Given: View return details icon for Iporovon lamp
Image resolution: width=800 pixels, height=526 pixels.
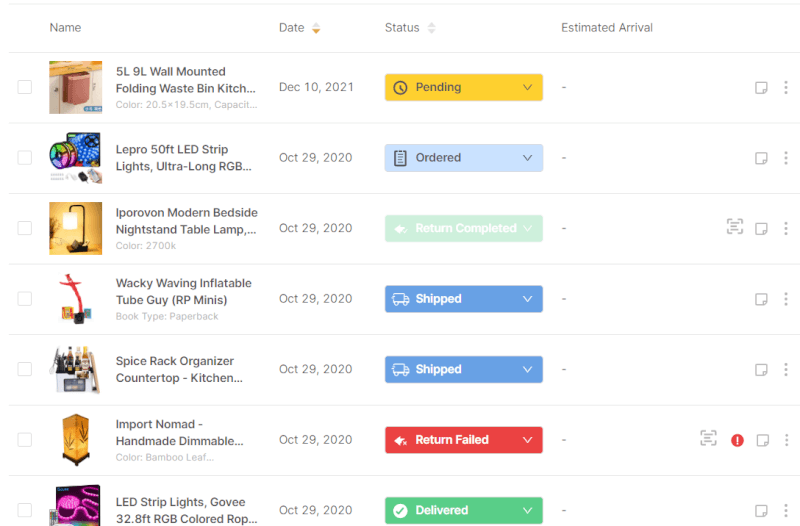Looking at the screenshot, I should (735, 227).
